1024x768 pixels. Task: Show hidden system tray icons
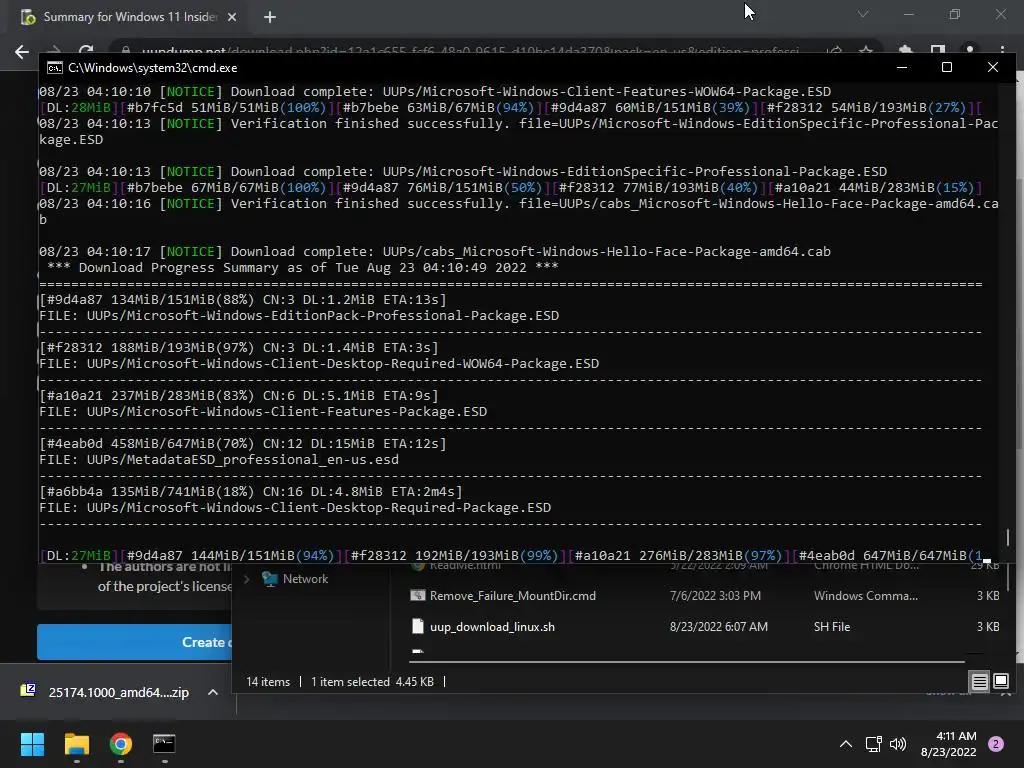(845, 744)
